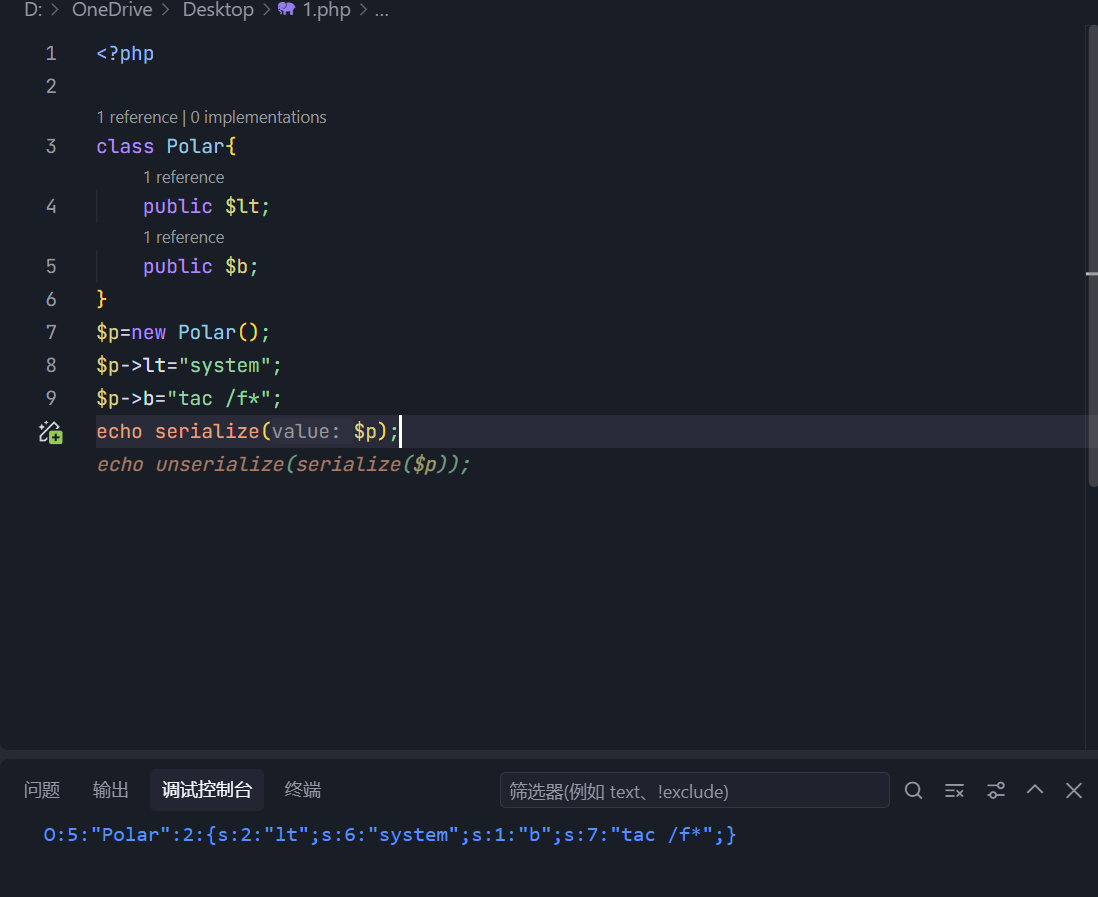Click the D: breadcrumb root
Screen dimensions: 1098x897
click(x=33, y=10)
